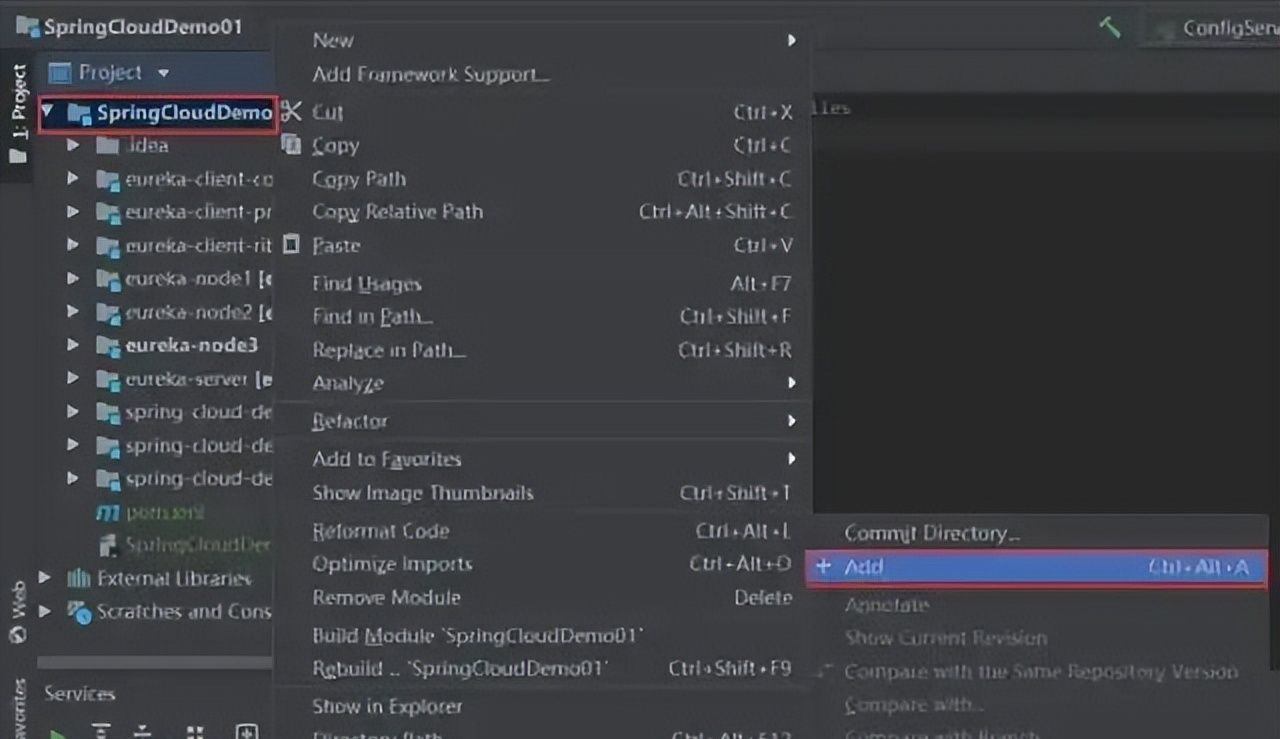This screenshot has width=1280, height=739.
Task: Expand the External Libraries node
Action: [45, 578]
